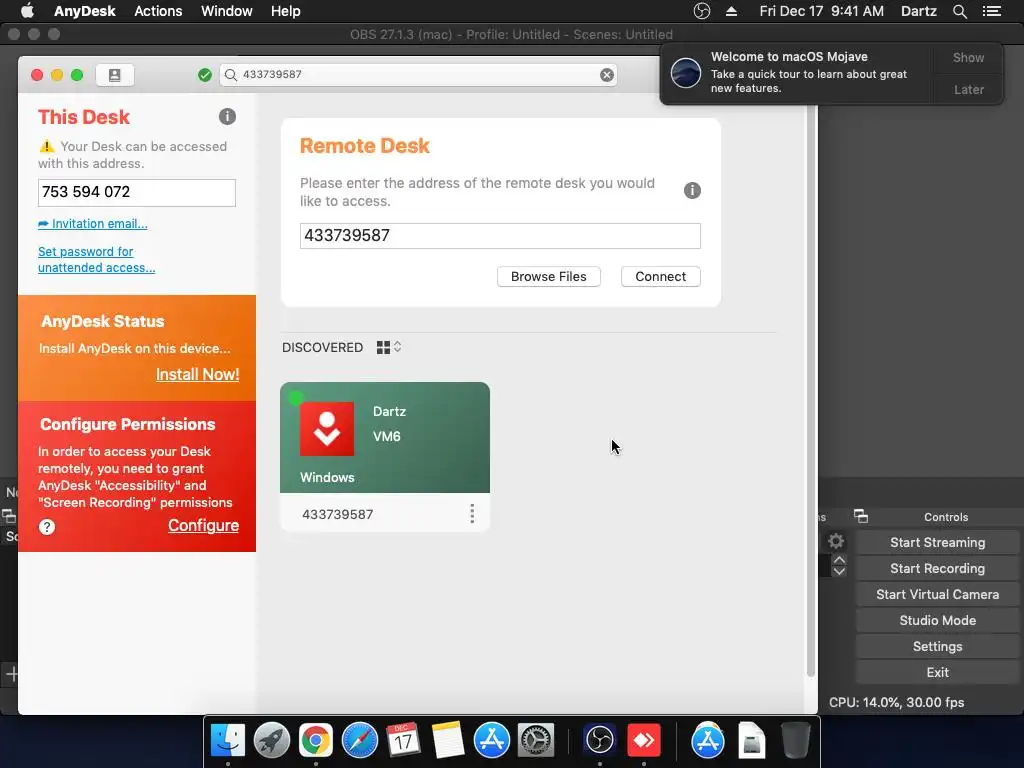Image resolution: width=1024 pixels, height=768 pixels.
Task: Open OBS Settings button
Action: pos(937,647)
